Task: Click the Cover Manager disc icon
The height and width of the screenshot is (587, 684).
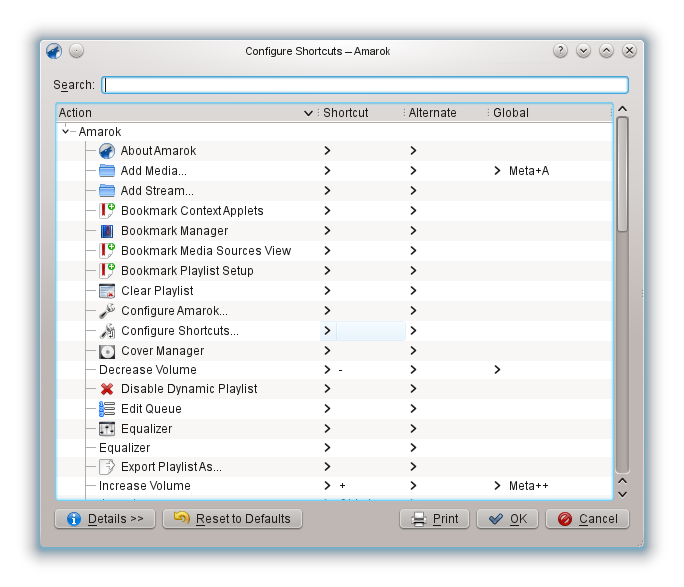Action: [107, 351]
